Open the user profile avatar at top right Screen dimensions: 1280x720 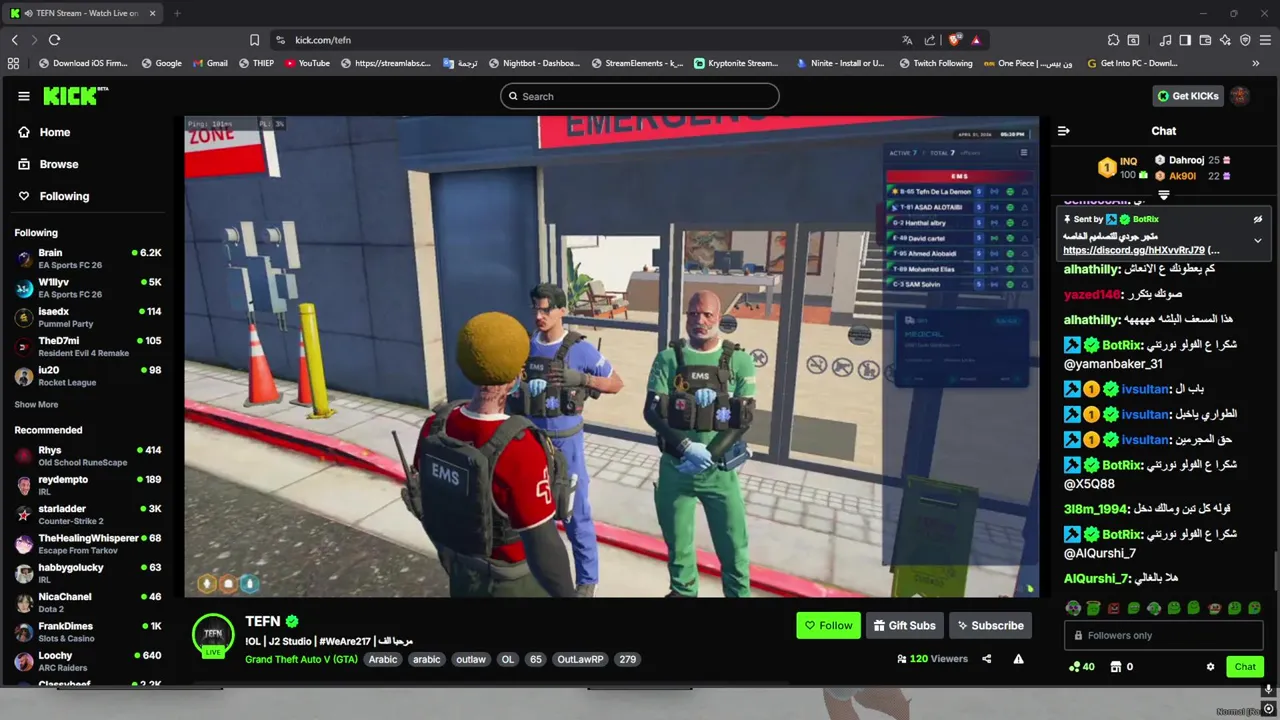1240,96
